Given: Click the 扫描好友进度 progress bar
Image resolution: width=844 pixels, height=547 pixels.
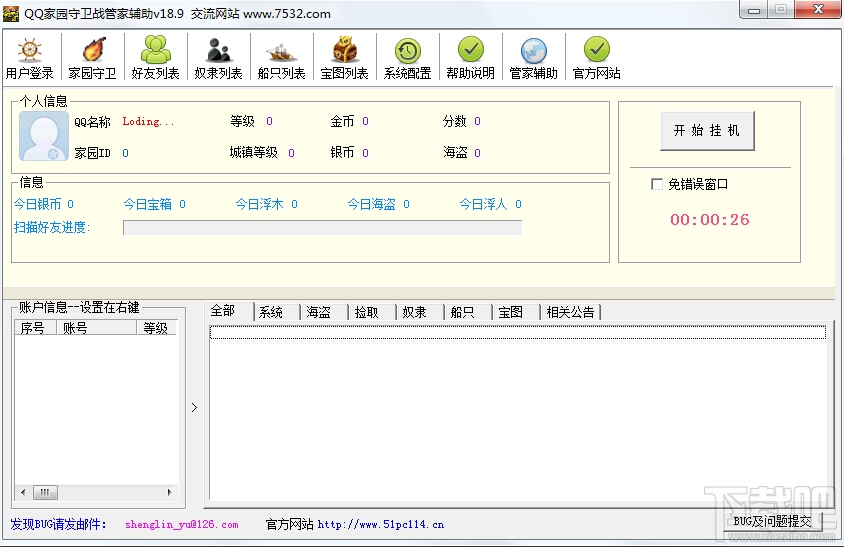Looking at the screenshot, I should pos(322,228).
